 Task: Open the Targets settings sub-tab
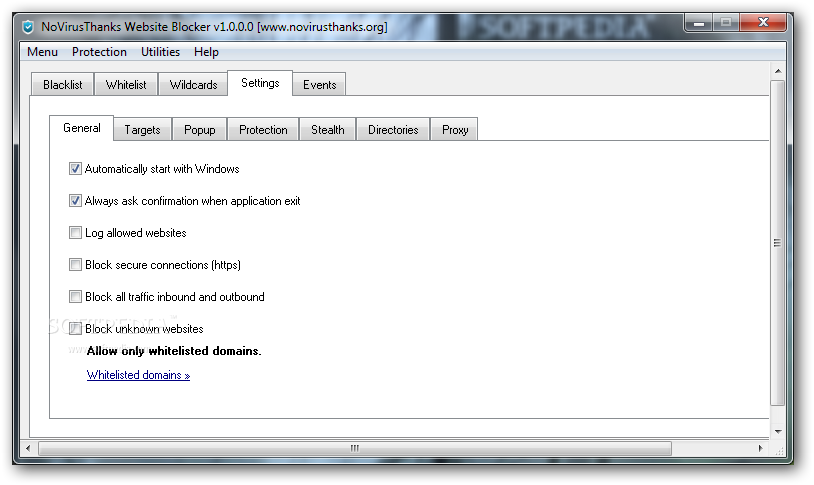coord(142,130)
